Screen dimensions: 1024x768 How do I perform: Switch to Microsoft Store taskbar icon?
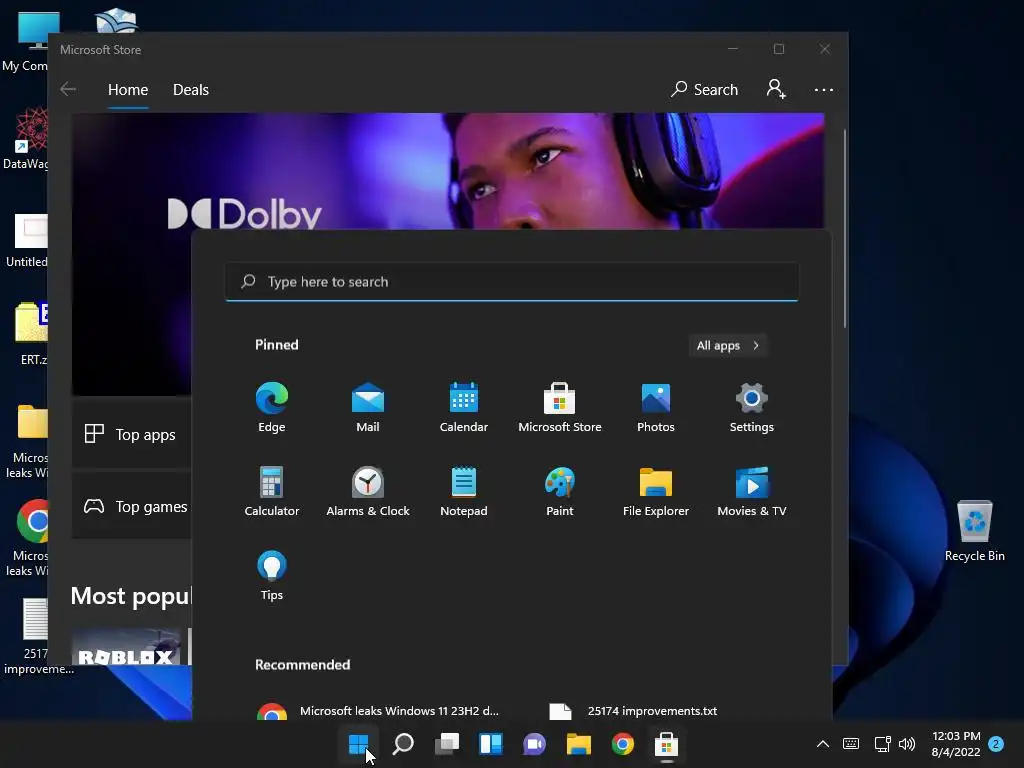pyautogui.click(x=666, y=744)
